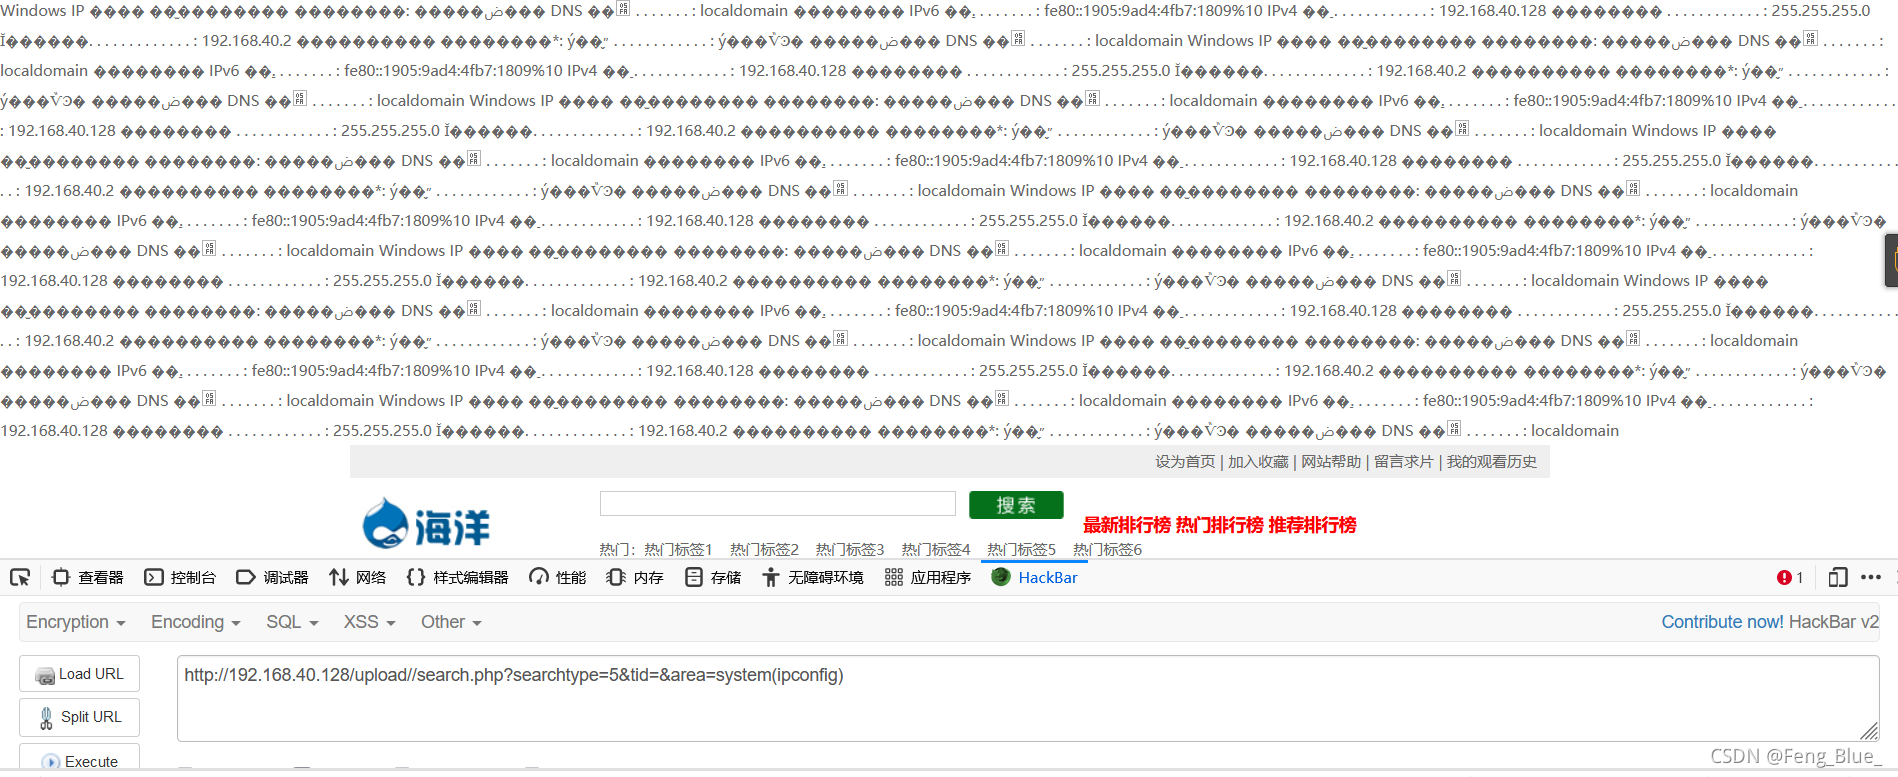Image resolution: width=1898 pixels, height=777 pixels.
Task: Click the red error count badge
Action: point(1790,577)
